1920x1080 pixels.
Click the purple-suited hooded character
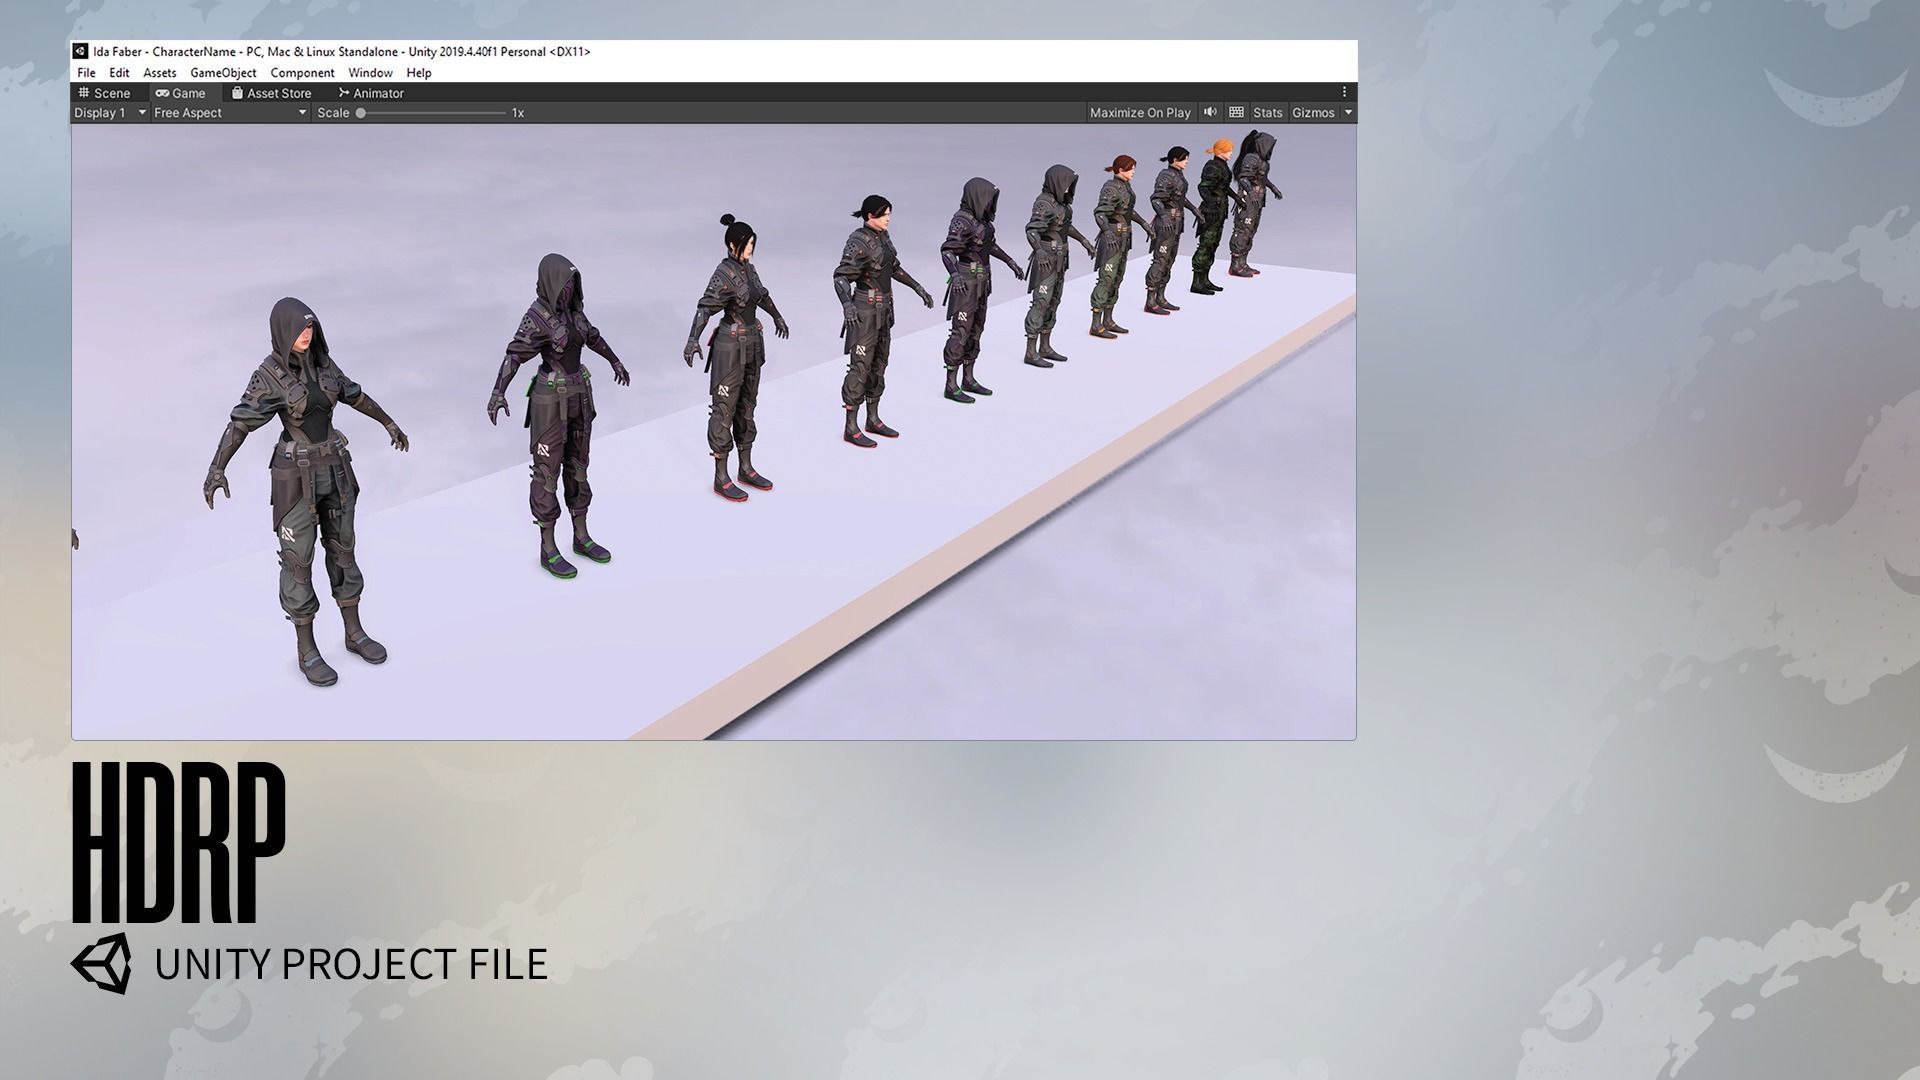click(x=557, y=415)
